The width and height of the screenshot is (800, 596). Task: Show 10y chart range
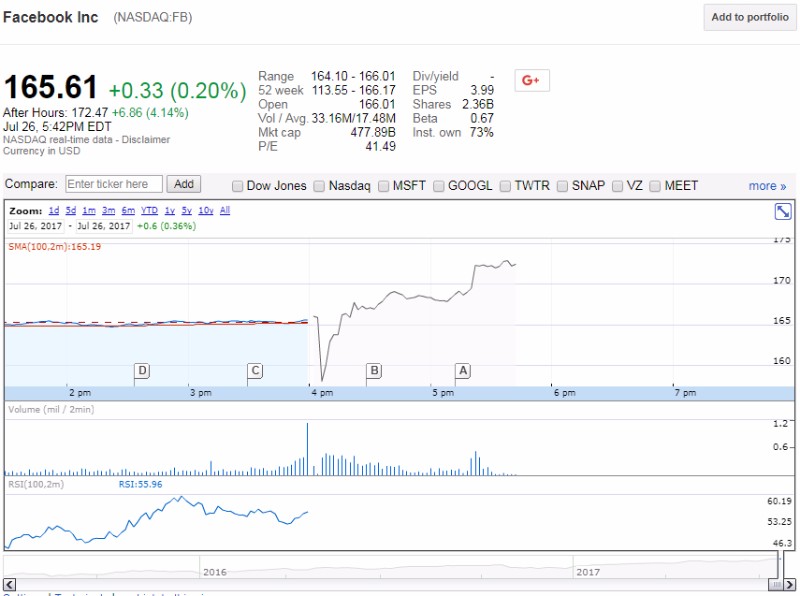coord(206,210)
